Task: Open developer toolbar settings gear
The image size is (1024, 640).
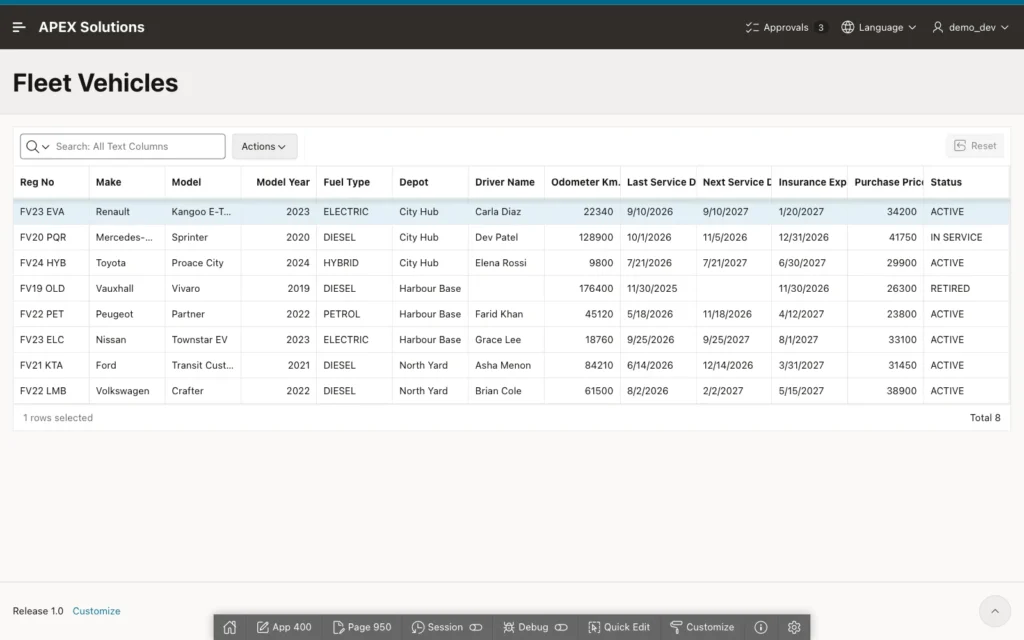Action: tap(794, 627)
